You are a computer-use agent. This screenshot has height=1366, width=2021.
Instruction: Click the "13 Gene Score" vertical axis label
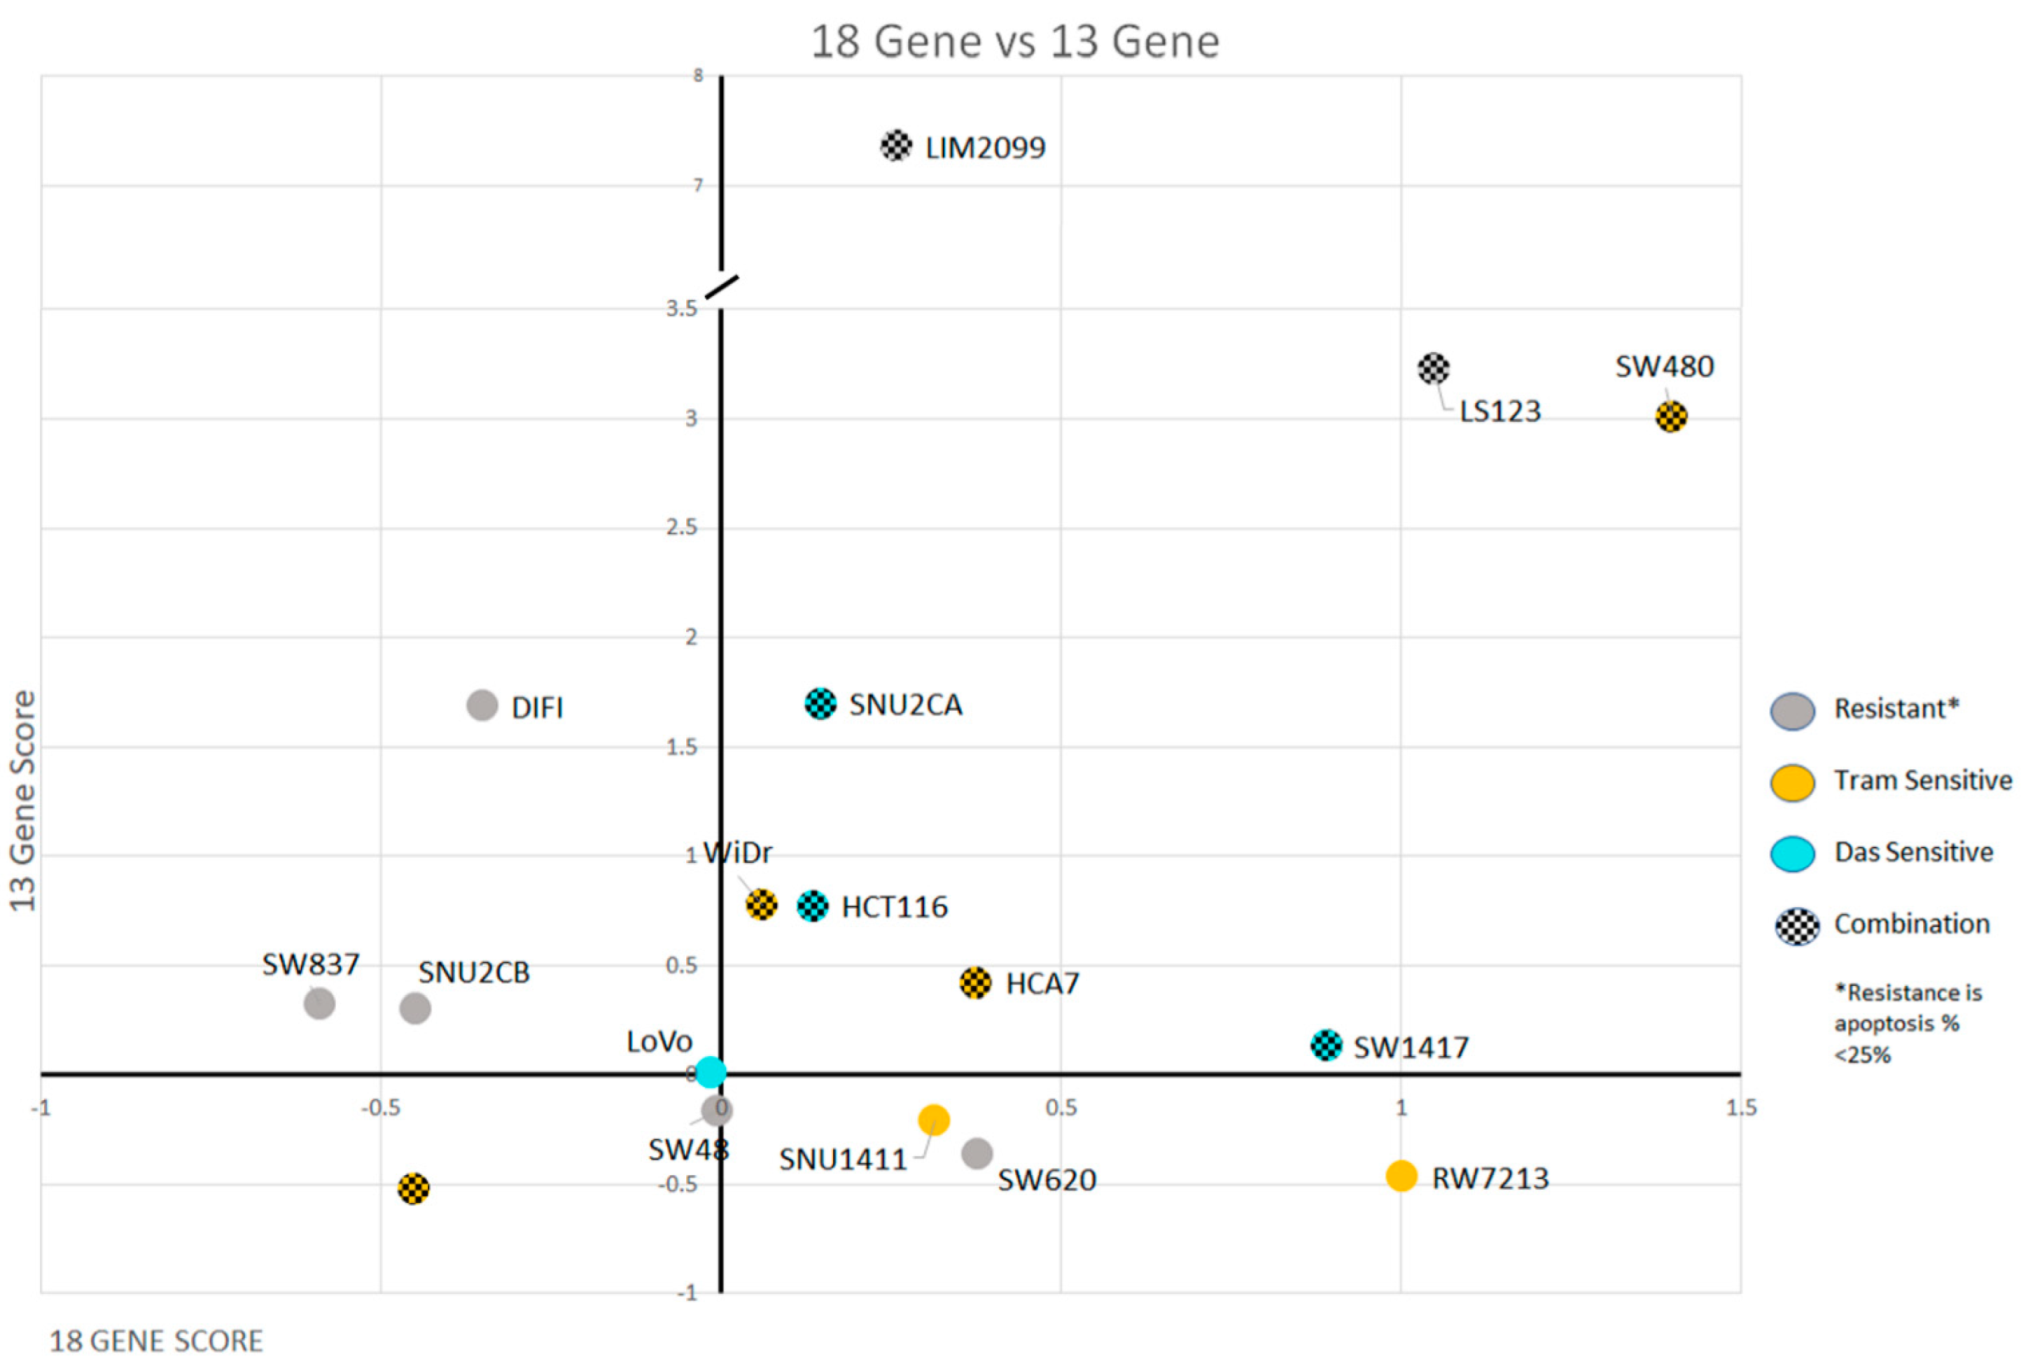pyautogui.click(x=22, y=800)
